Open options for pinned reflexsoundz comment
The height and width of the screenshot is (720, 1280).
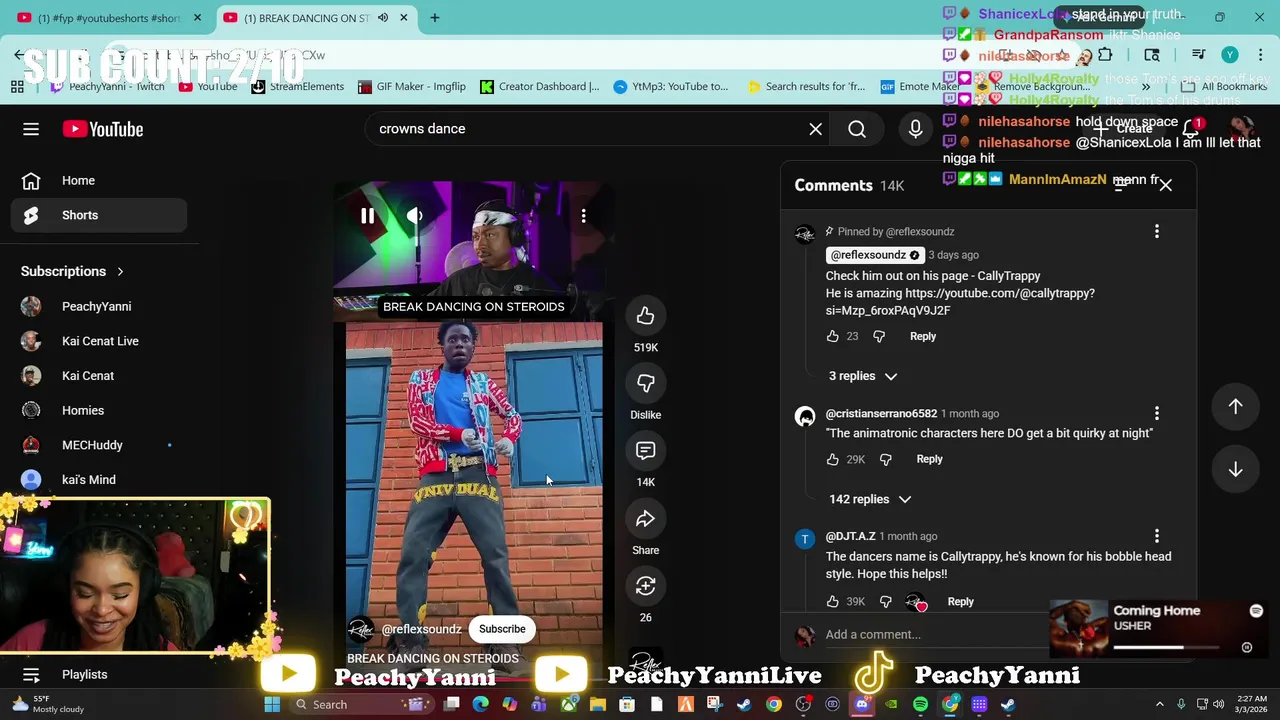pyautogui.click(x=1157, y=232)
